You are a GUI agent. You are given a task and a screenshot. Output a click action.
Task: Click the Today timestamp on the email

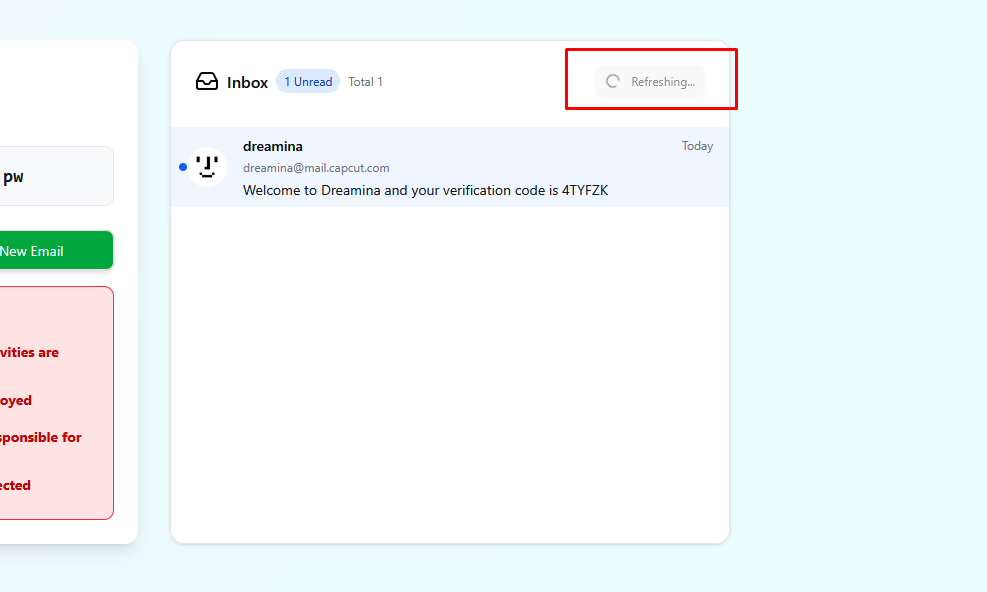(x=697, y=145)
